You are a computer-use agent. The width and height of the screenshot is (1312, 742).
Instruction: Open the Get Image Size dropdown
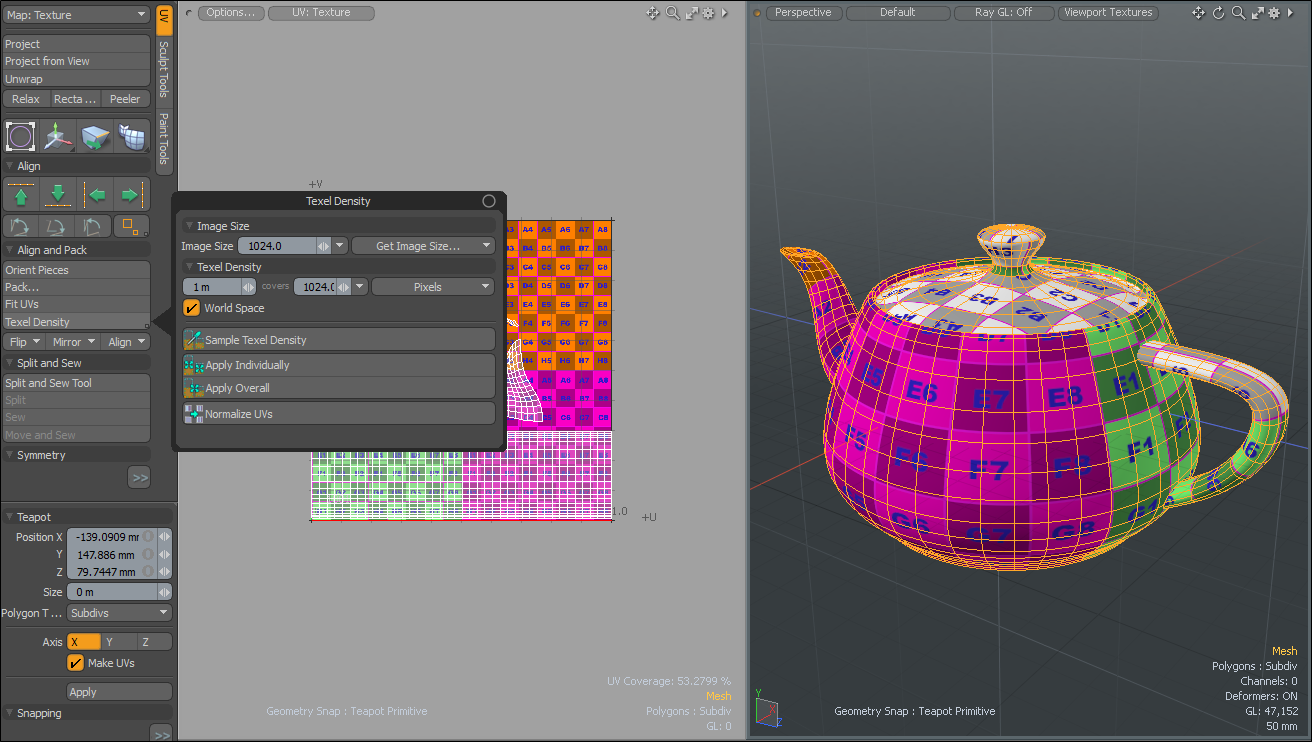click(423, 246)
